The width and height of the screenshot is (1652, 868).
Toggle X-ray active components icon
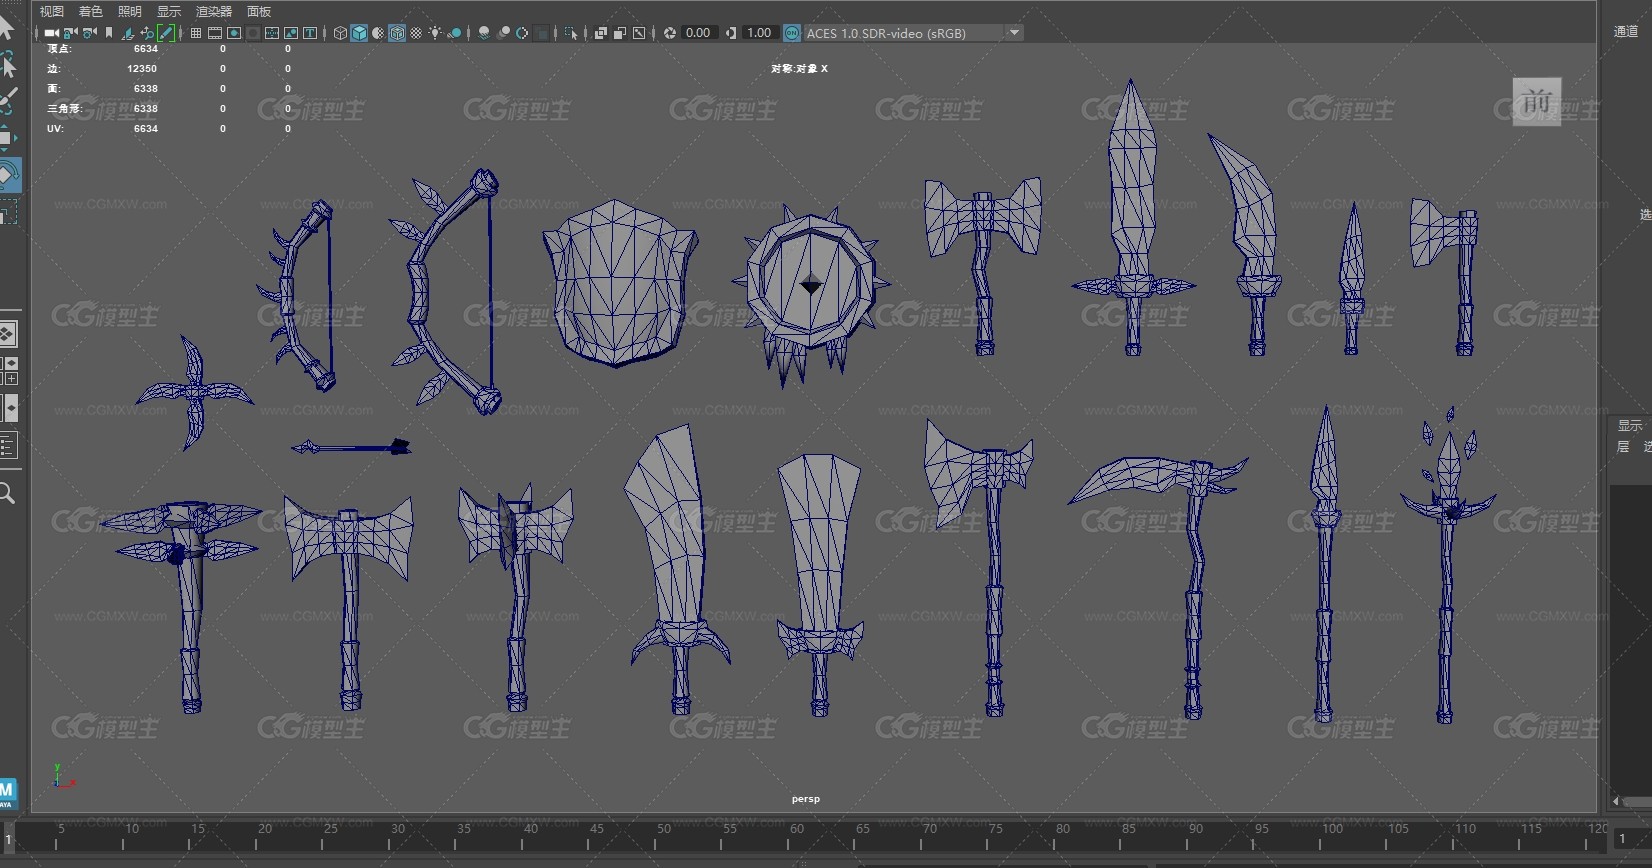(620, 33)
